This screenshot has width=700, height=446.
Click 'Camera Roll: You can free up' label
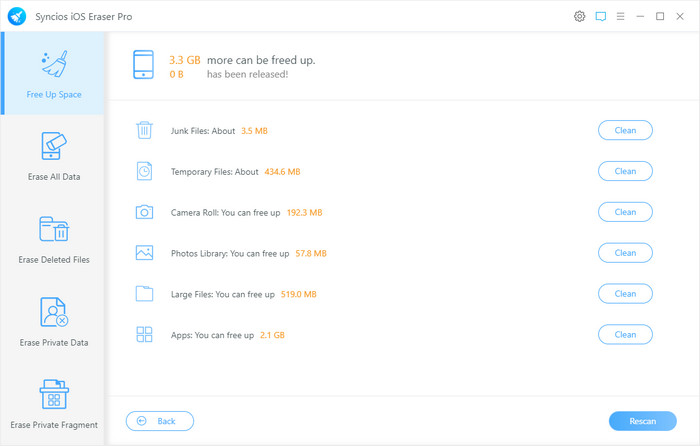coord(225,213)
